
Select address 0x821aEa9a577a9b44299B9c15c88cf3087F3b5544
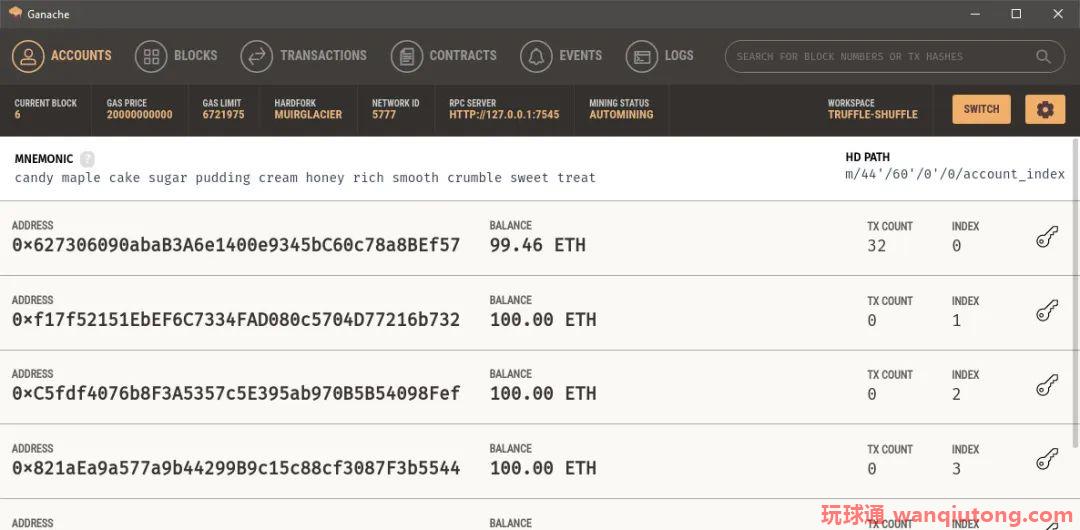pos(236,468)
